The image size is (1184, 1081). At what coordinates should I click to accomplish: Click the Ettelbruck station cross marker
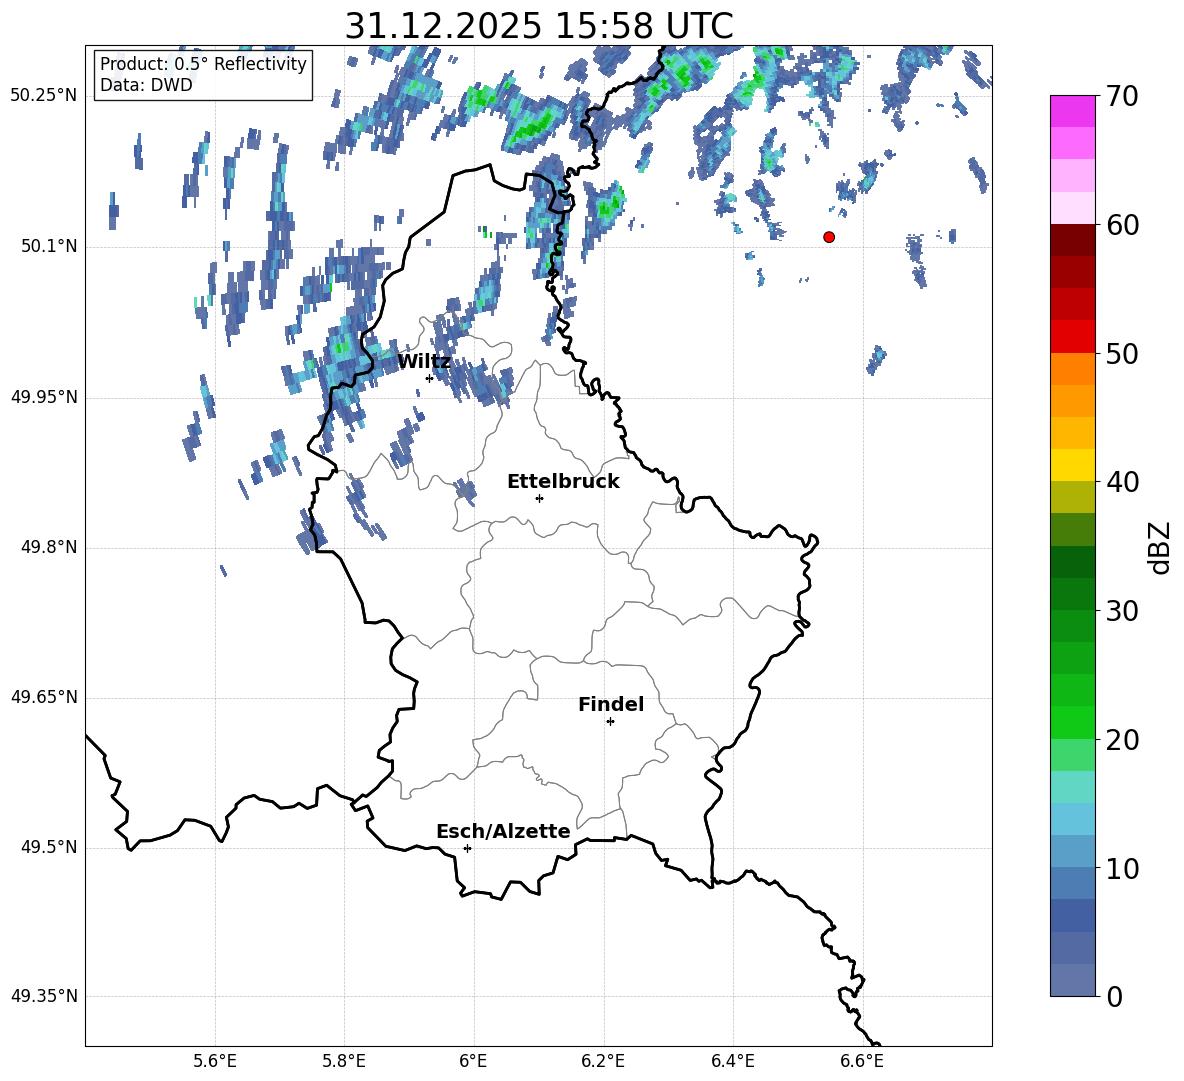coord(539,498)
